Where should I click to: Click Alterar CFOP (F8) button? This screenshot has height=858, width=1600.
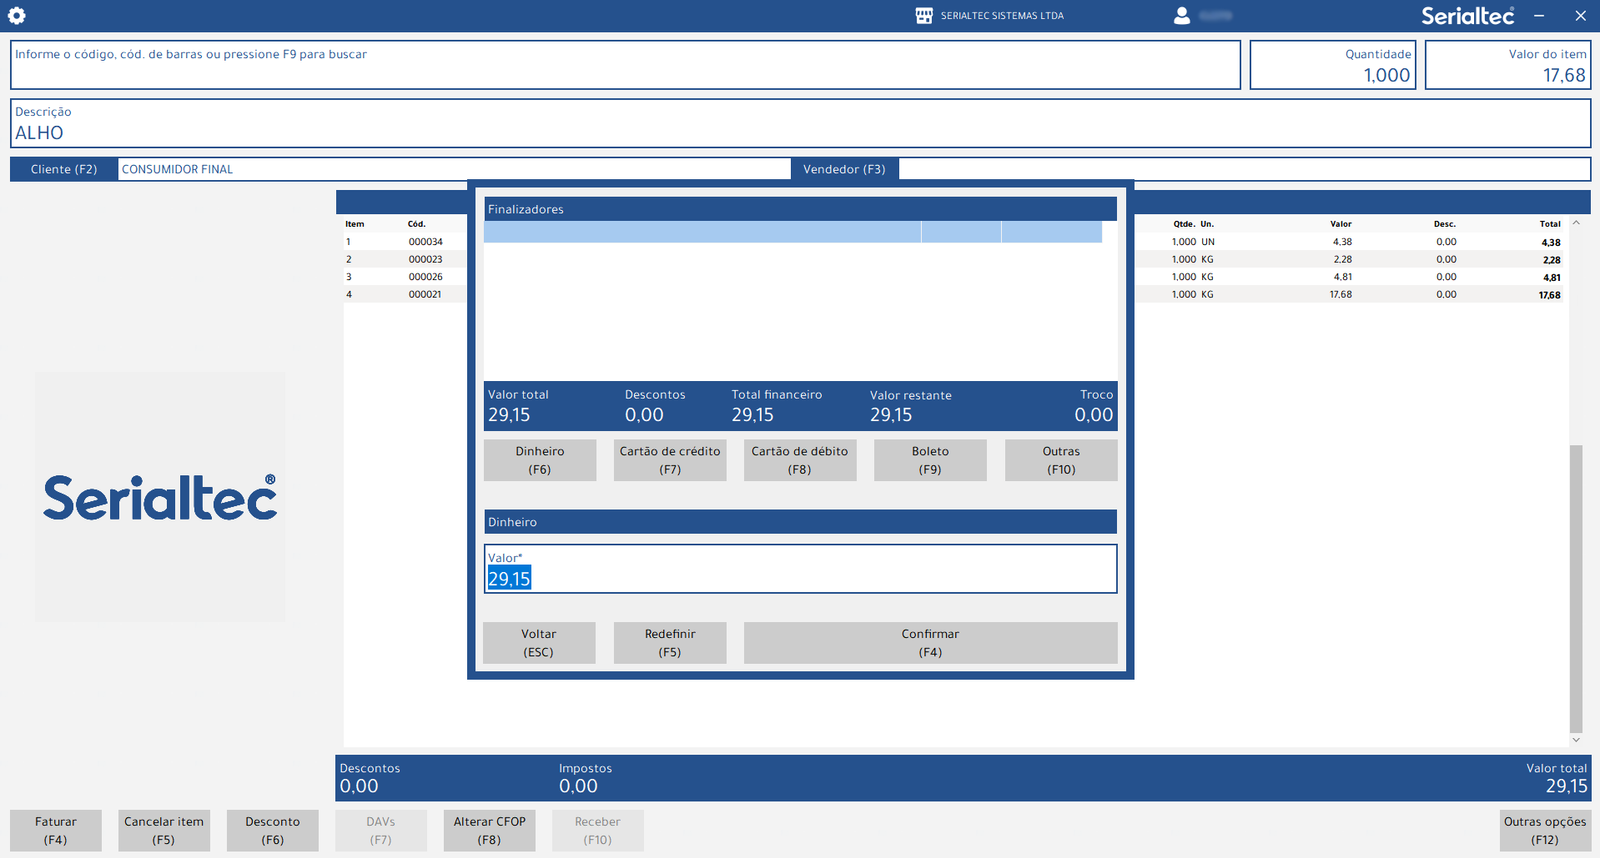point(489,830)
